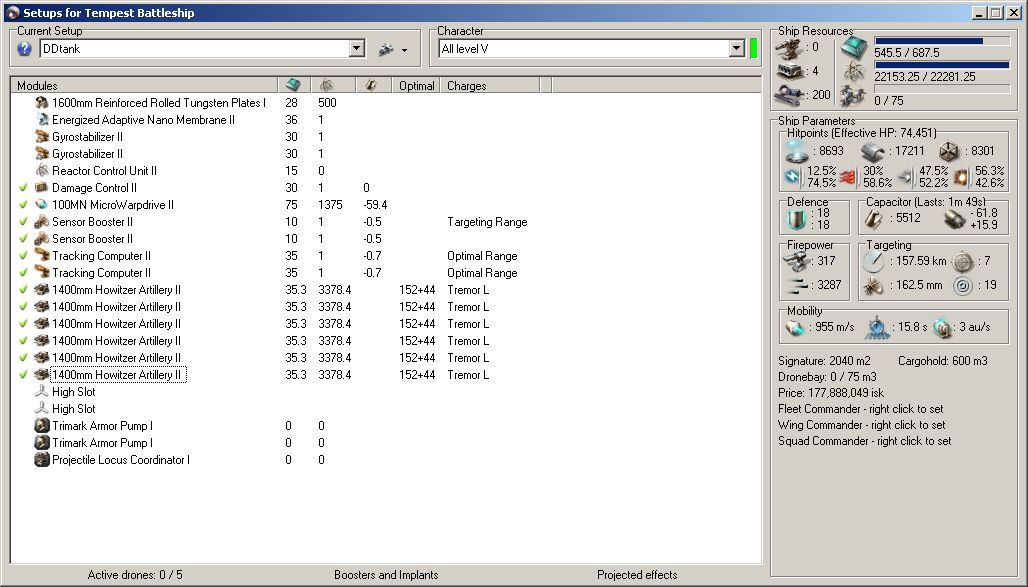The image size is (1028, 587).
Task: Click the speed icon showing 955 m/s
Action: (x=795, y=327)
